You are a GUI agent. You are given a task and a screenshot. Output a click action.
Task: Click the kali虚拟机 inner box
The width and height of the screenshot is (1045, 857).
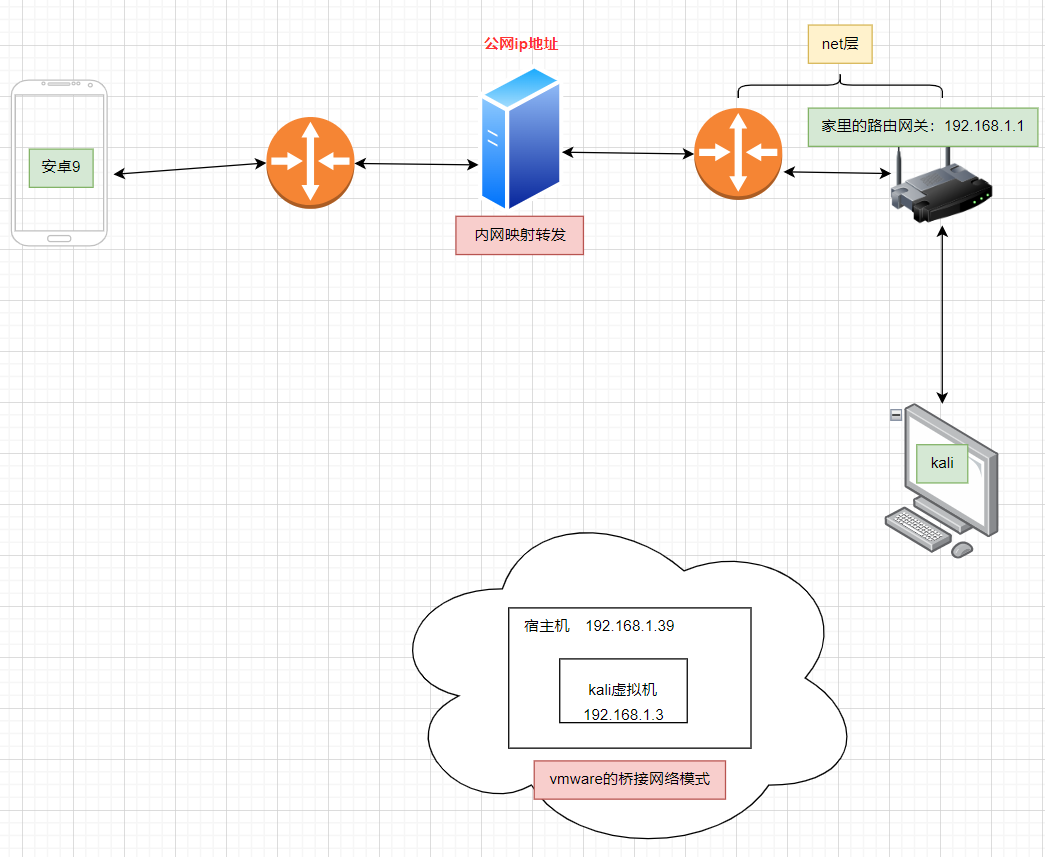(623, 690)
